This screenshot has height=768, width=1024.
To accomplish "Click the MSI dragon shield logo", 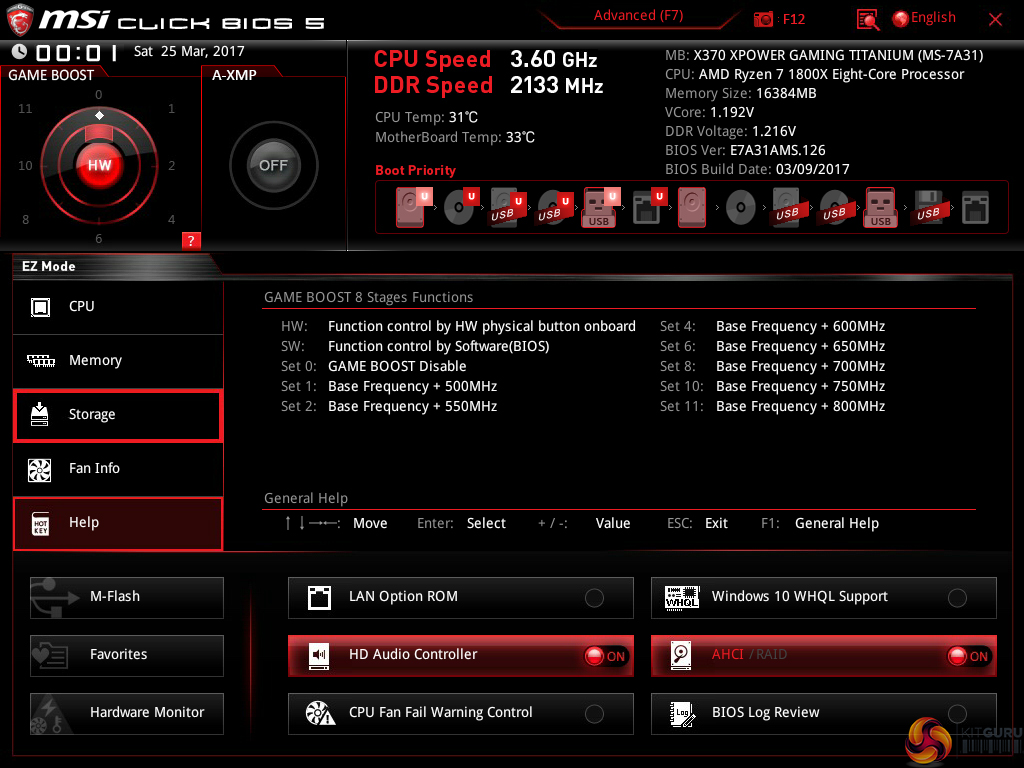I will 19,19.
